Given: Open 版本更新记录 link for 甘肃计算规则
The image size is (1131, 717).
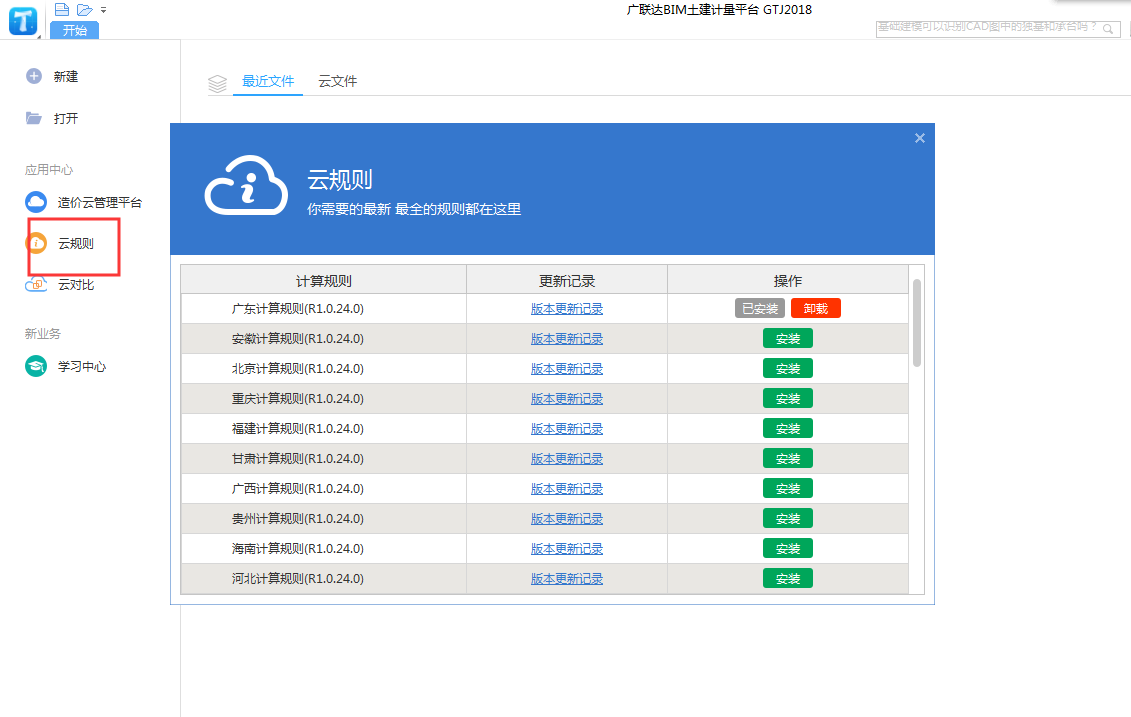Looking at the screenshot, I should tap(567, 459).
